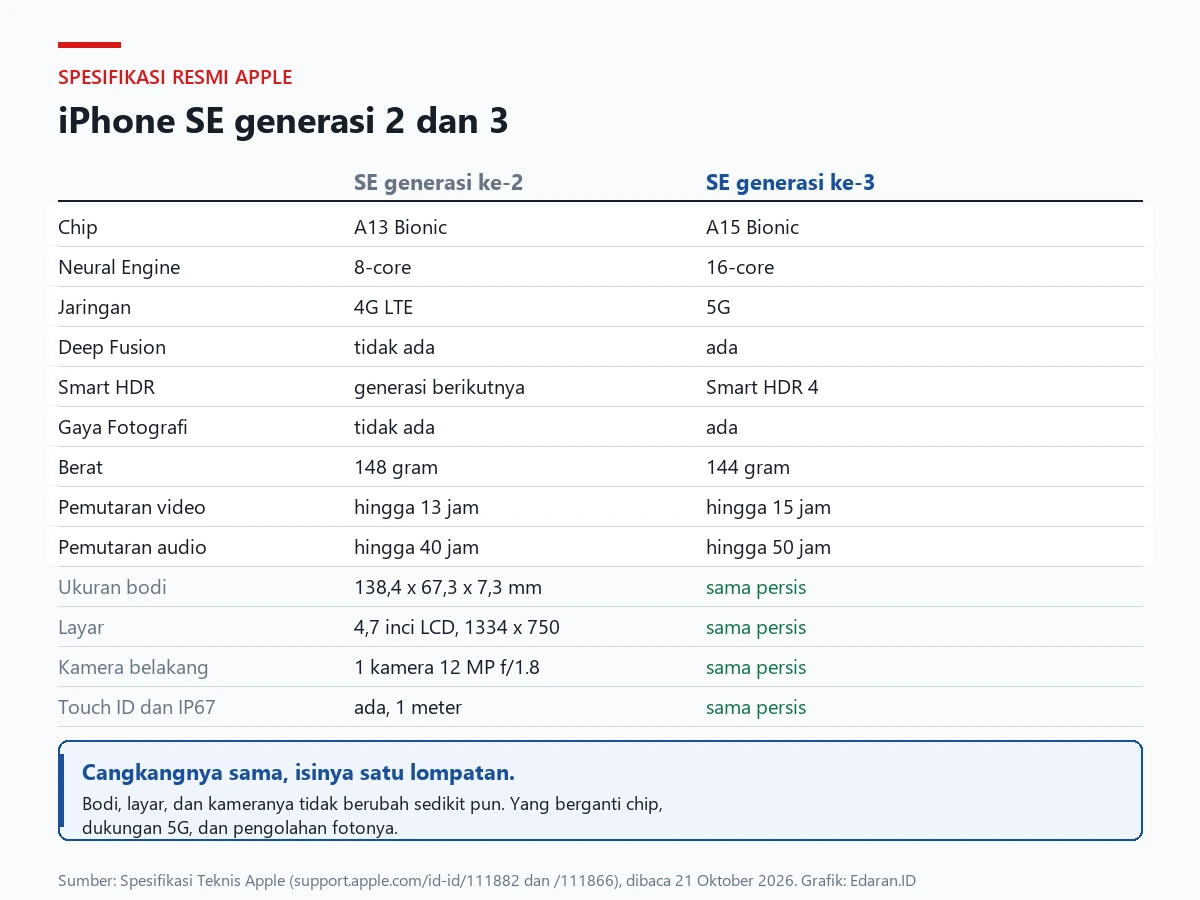Click "sama persis" in the Layar row

(x=756, y=627)
